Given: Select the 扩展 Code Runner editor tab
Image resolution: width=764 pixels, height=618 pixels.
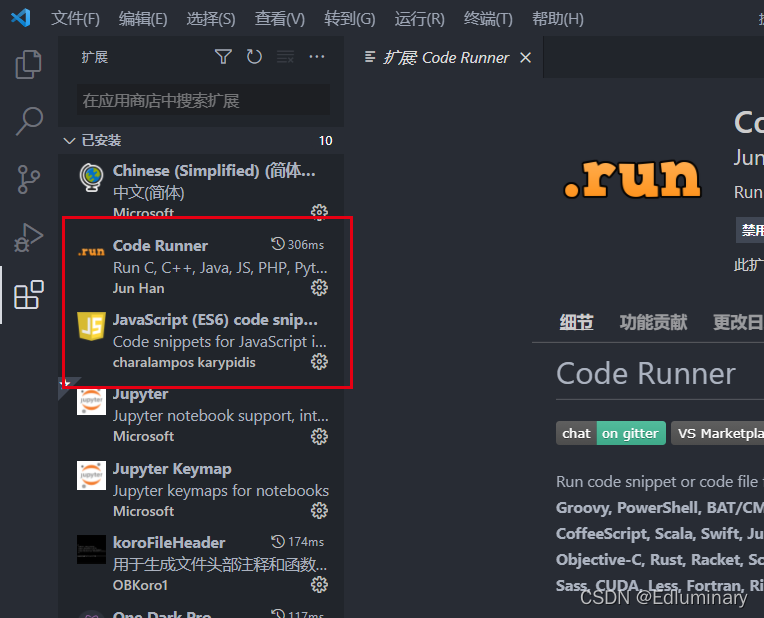Looking at the screenshot, I should pyautogui.click(x=446, y=58).
